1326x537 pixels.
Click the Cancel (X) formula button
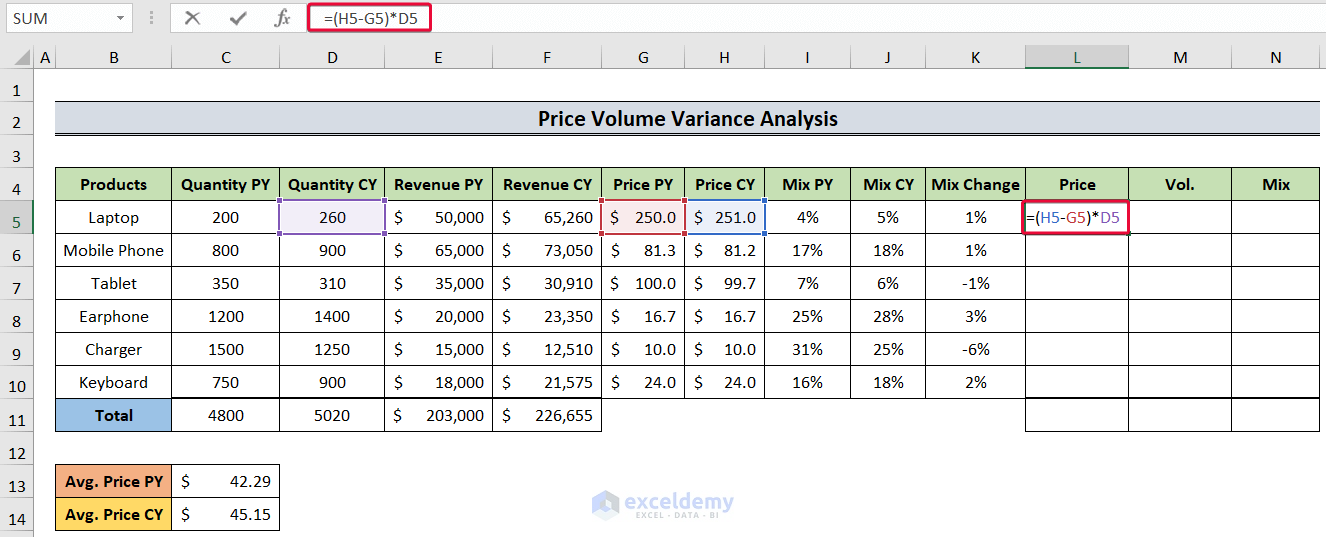193,18
